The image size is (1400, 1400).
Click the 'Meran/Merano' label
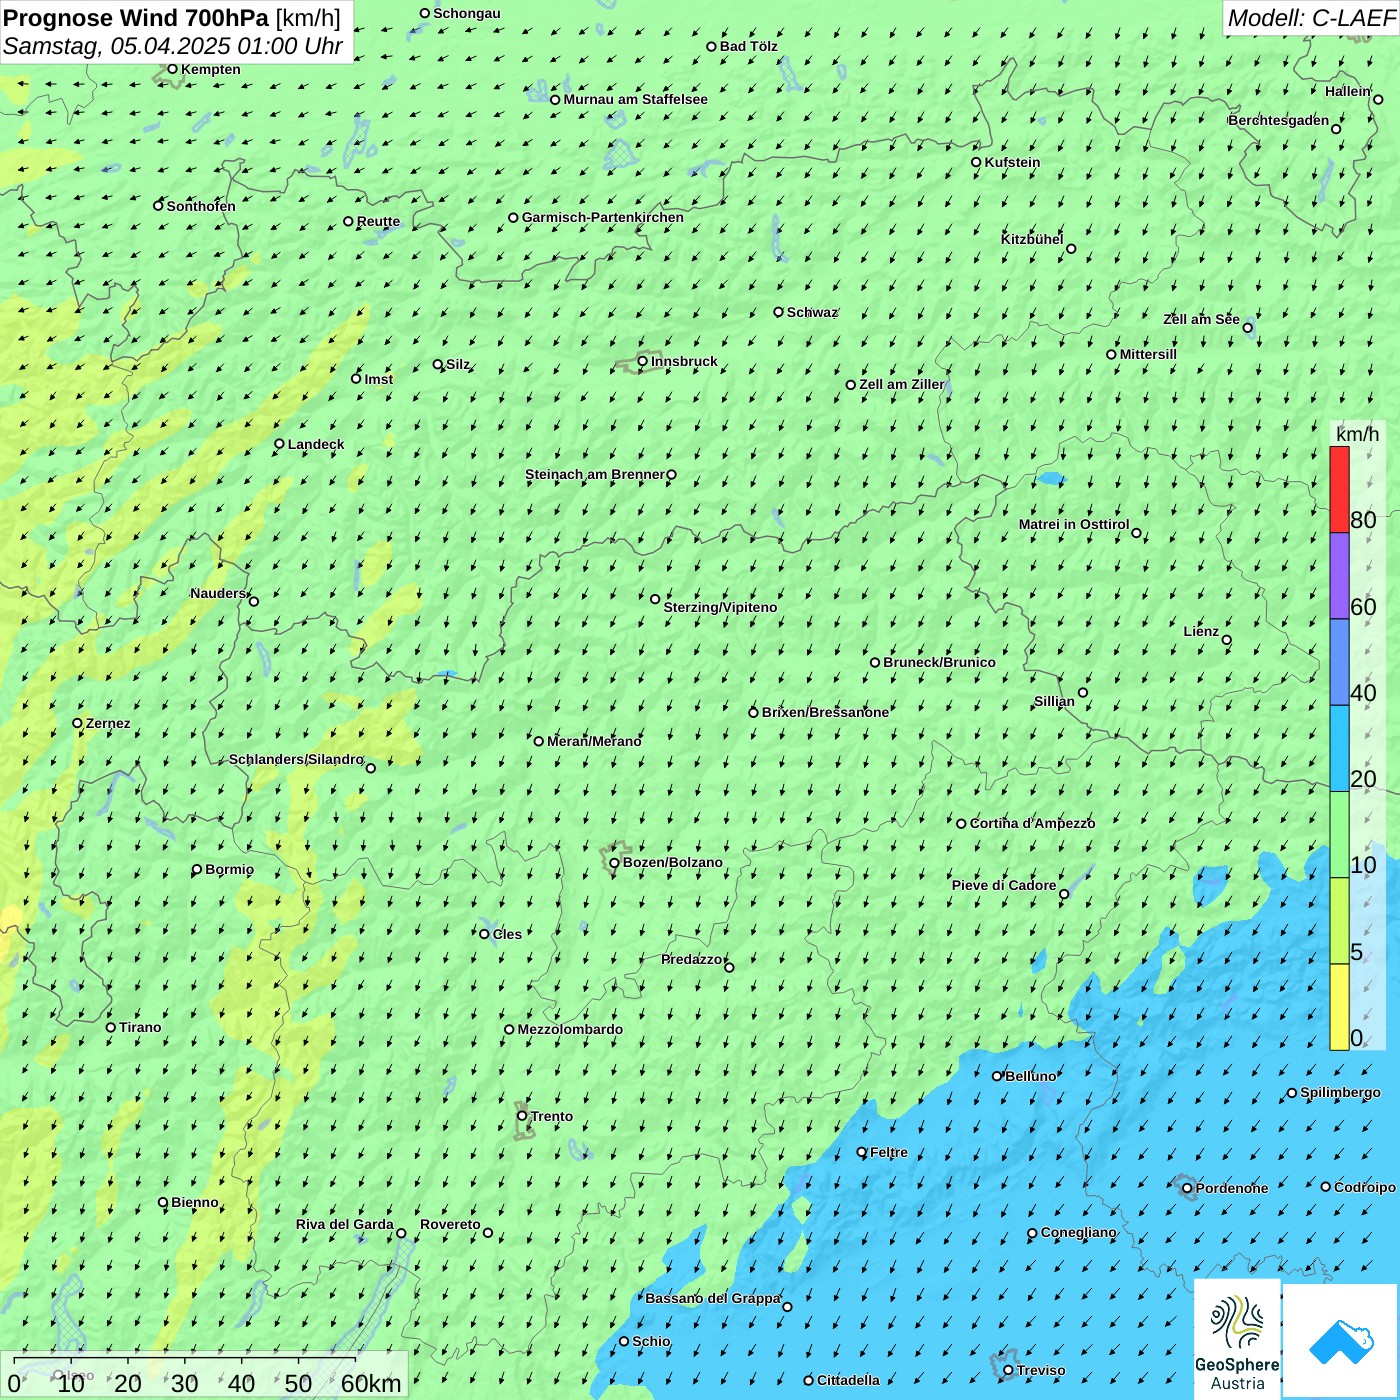594,741
